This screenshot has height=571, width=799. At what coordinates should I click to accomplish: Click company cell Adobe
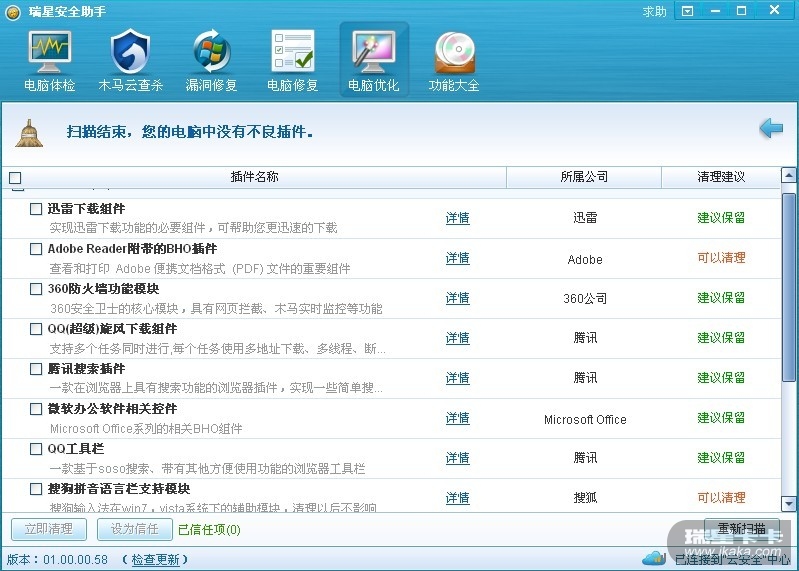585,260
